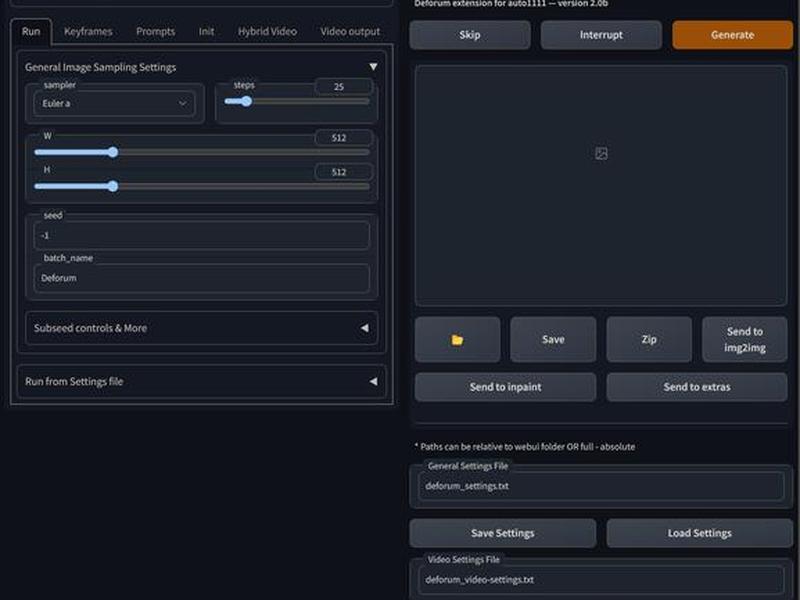The width and height of the screenshot is (800, 600).
Task: Open the Init tab
Action: pos(206,32)
